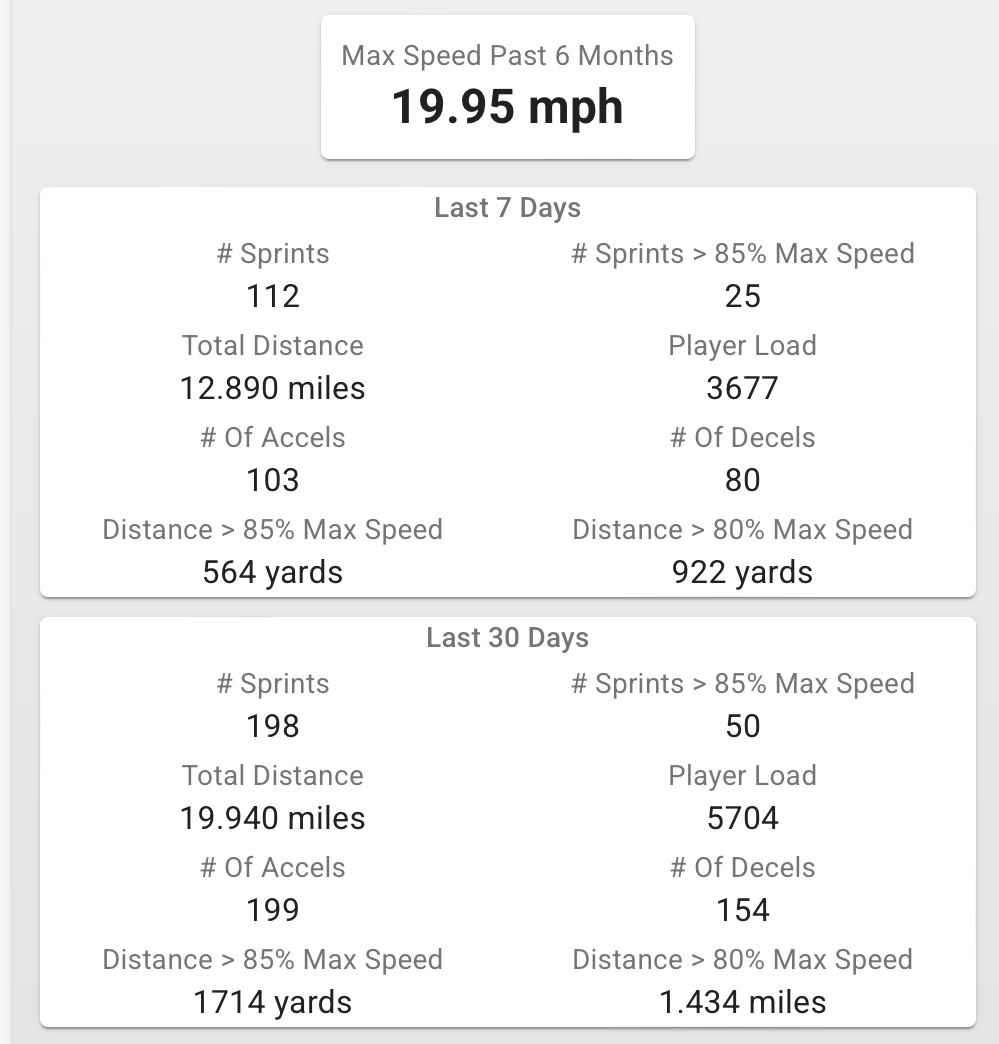The height and width of the screenshot is (1044, 999).
Task: Select the 198 sprints value
Action: coord(273,726)
